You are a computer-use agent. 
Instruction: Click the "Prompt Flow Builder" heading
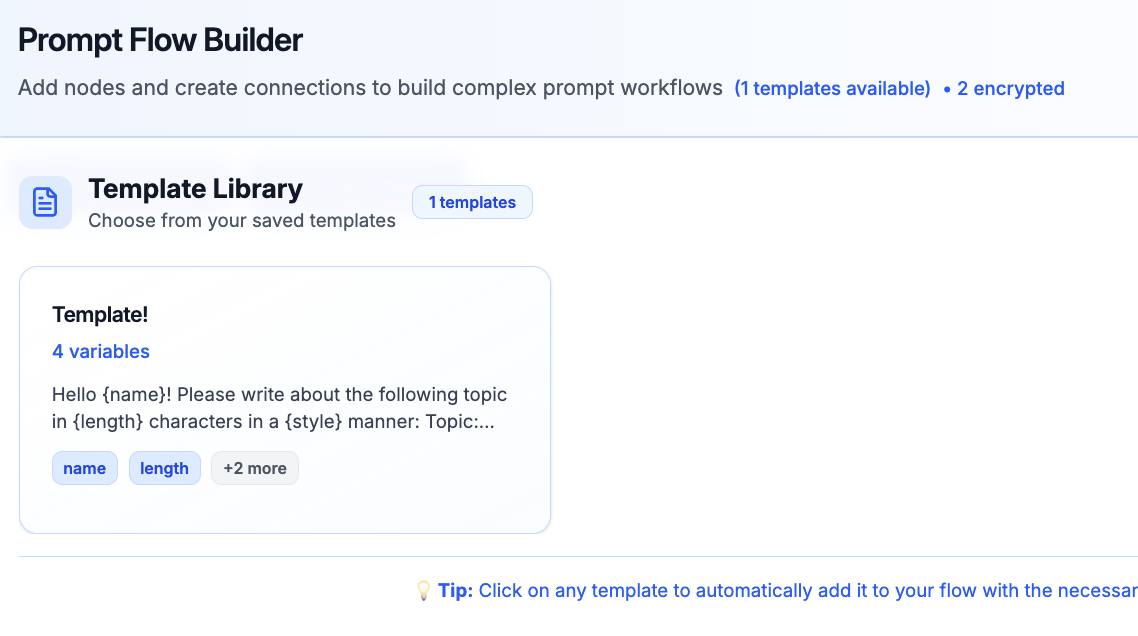[x=160, y=40]
